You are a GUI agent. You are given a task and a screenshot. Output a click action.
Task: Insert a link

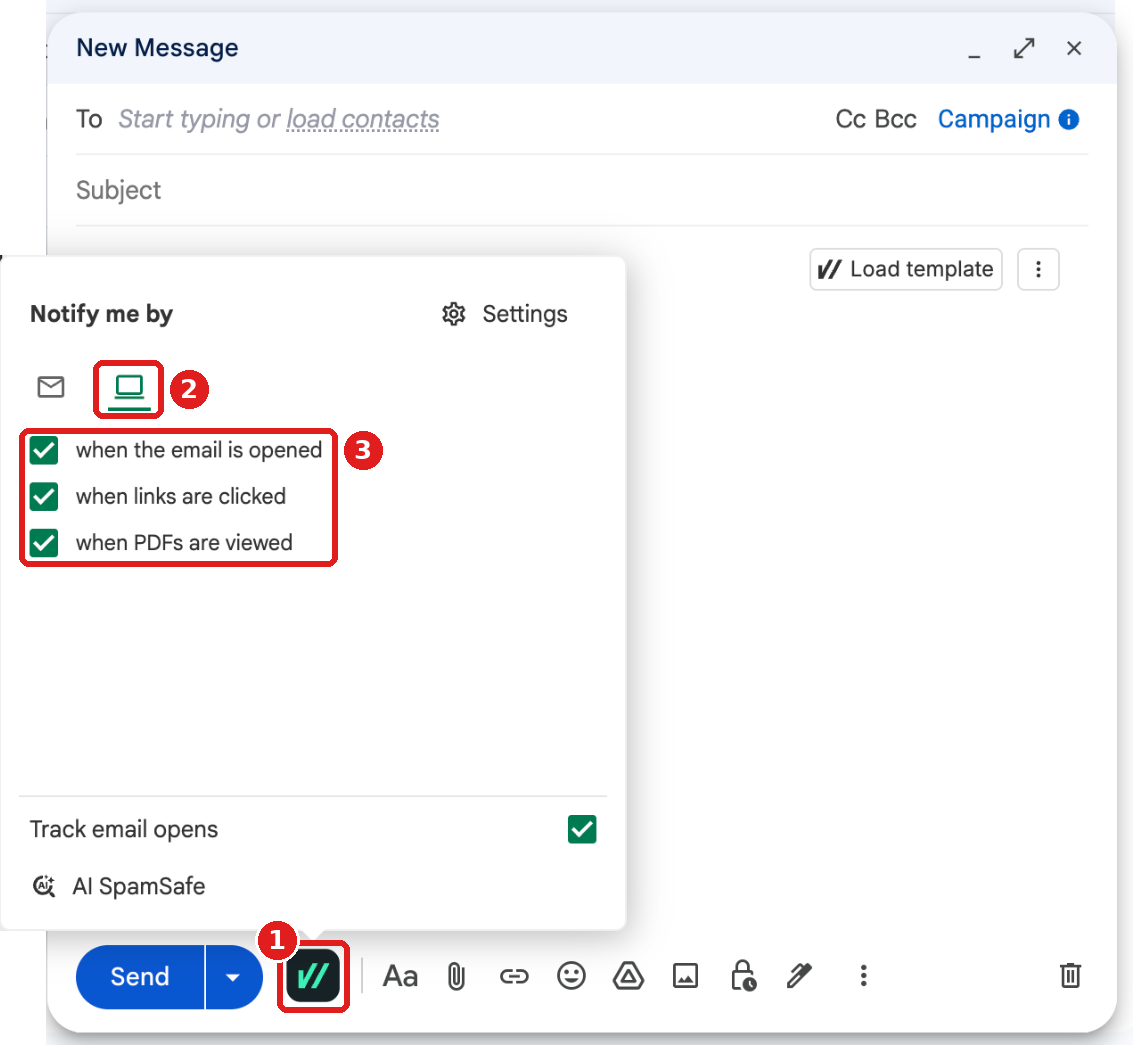pos(514,976)
